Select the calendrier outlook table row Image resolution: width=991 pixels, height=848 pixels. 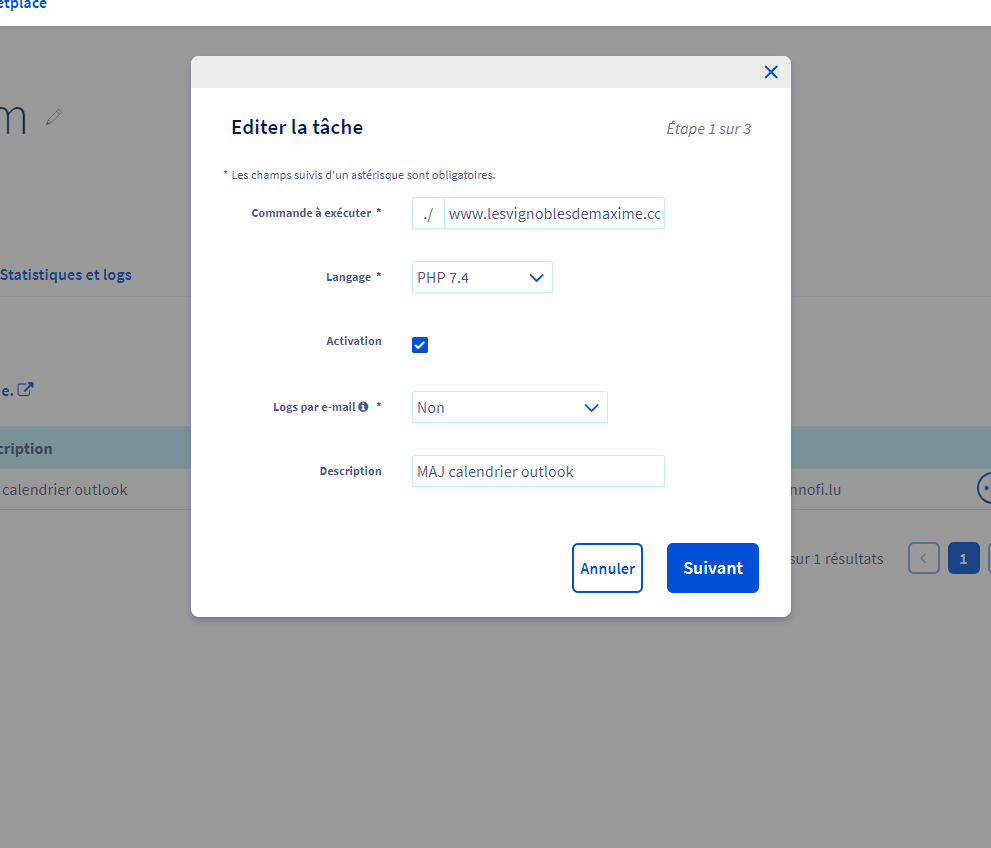click(66, 490)
